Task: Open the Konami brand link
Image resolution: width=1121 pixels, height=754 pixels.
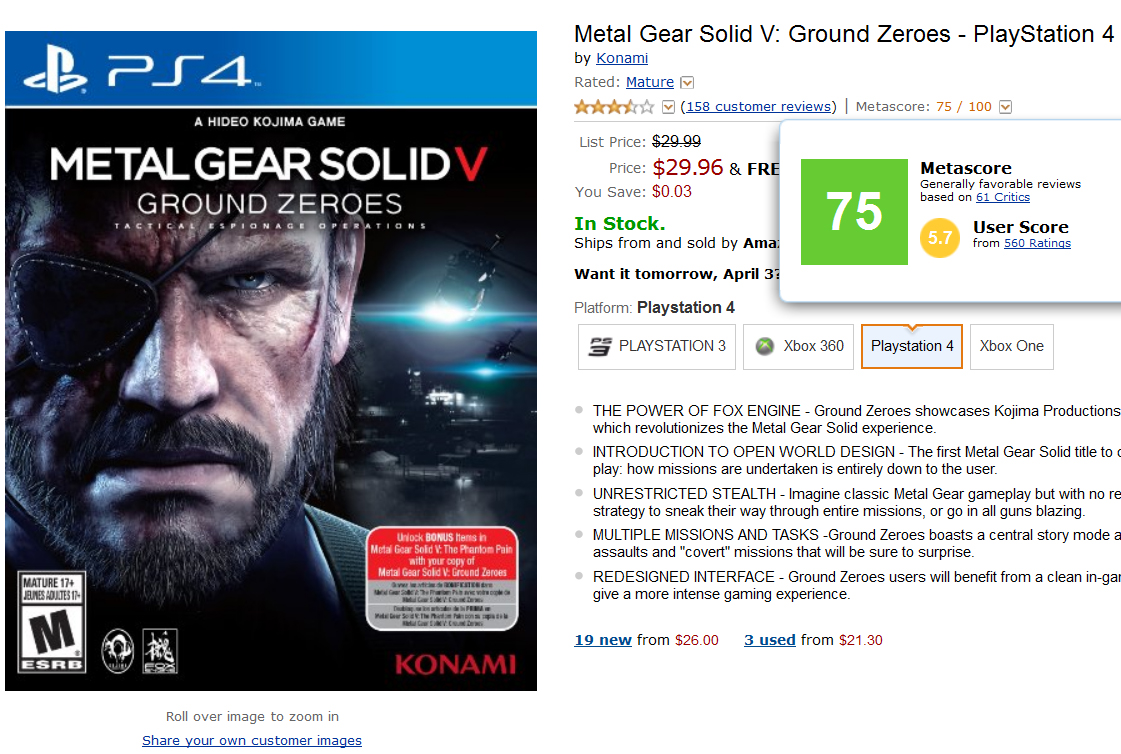Action: coord(622,58)
